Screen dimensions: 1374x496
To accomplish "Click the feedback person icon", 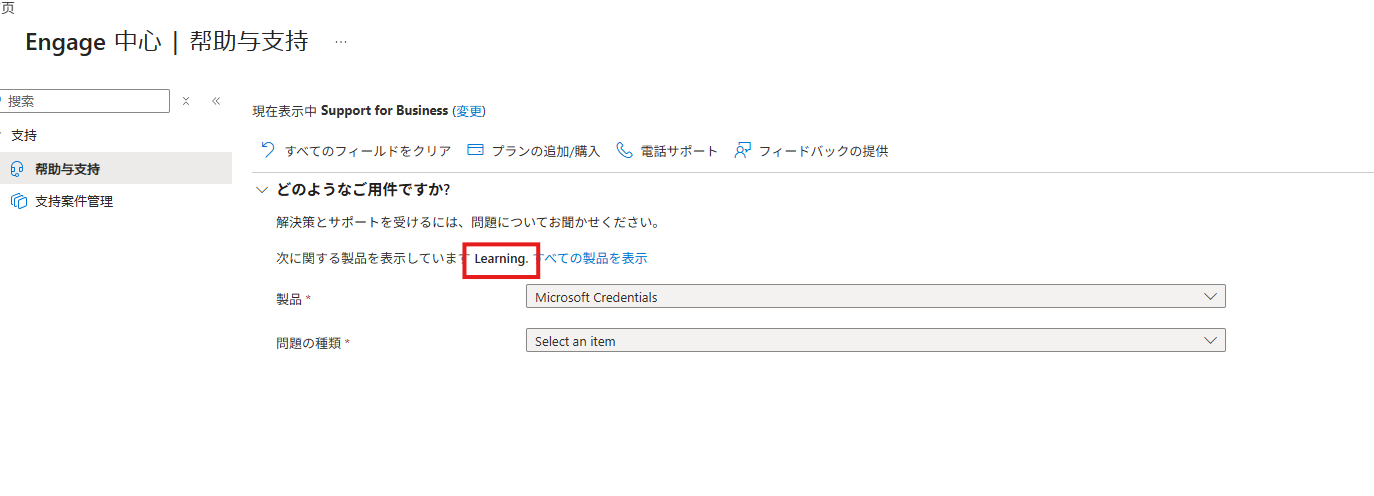I will 742,150.
